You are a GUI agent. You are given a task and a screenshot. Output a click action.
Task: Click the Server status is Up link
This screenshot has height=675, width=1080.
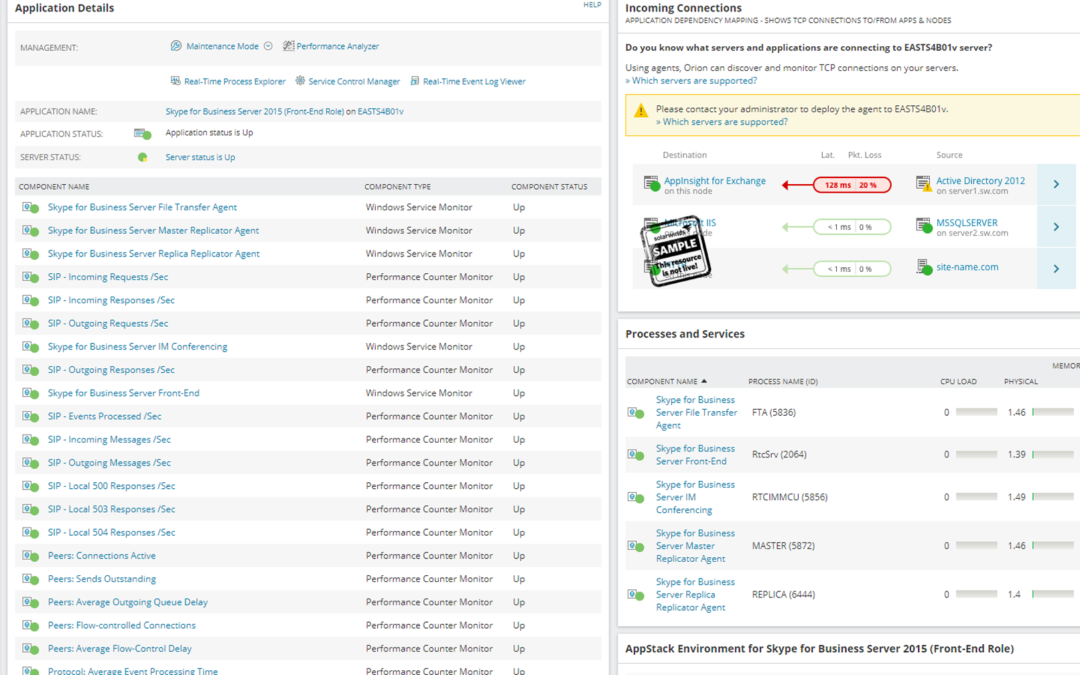(x=200, y=157)
